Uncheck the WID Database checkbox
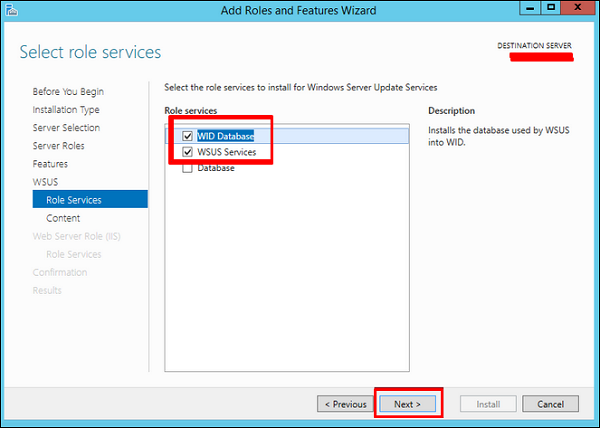 point(187,136)
